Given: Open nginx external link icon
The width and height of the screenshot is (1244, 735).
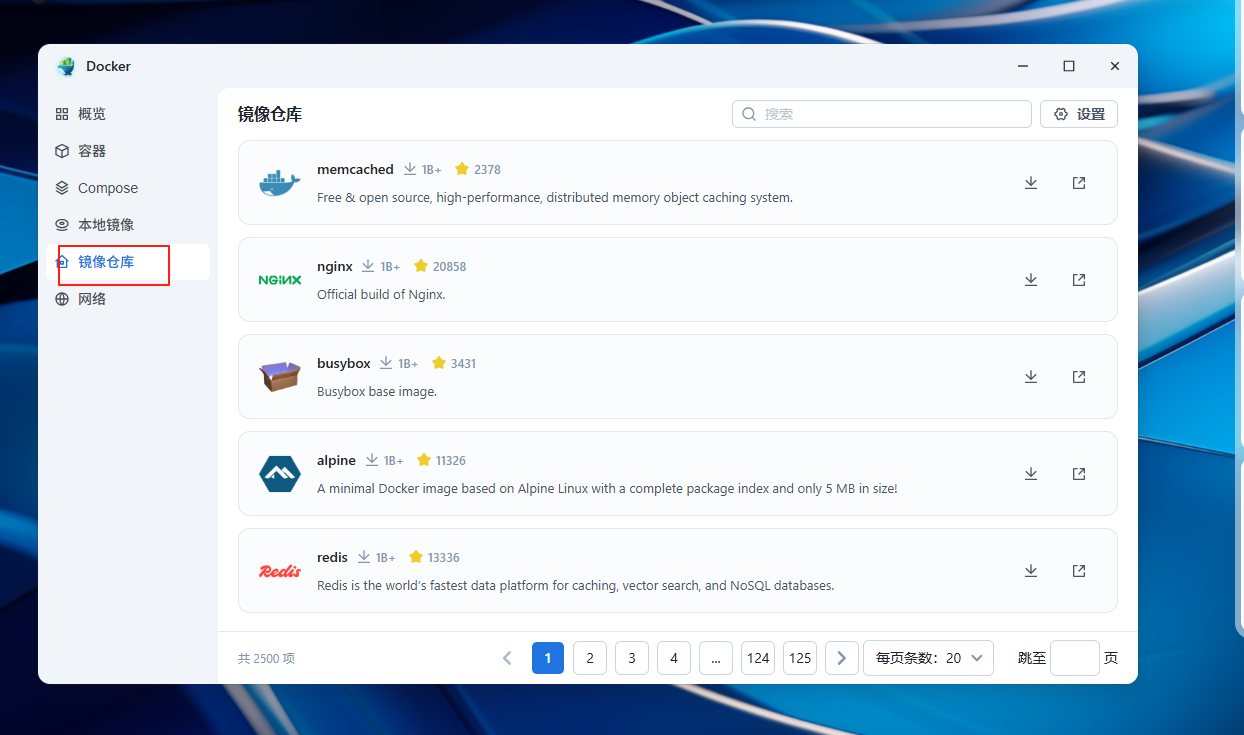Looking at the screenshot, I should click(1079, 280).
